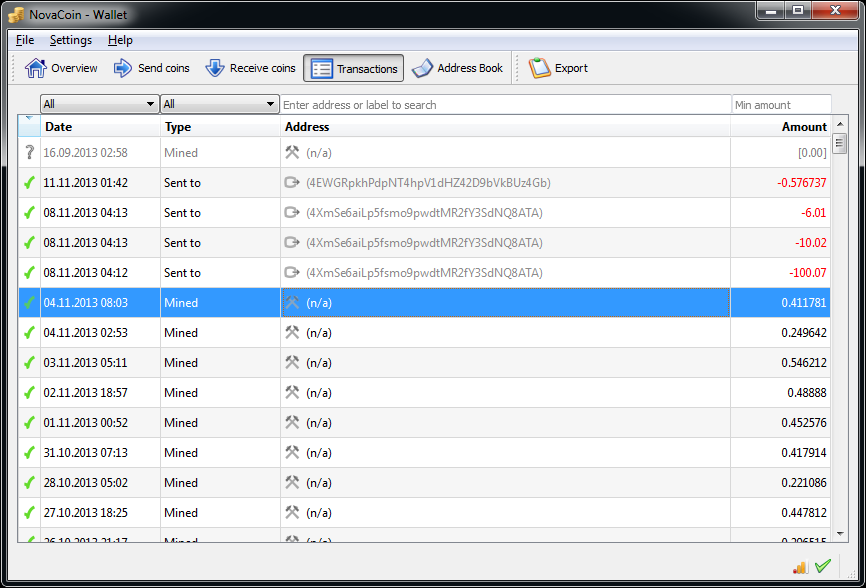Open the transaction type All dropdown
This screenshot has width=866, height=588.
[x=218, y=103]
